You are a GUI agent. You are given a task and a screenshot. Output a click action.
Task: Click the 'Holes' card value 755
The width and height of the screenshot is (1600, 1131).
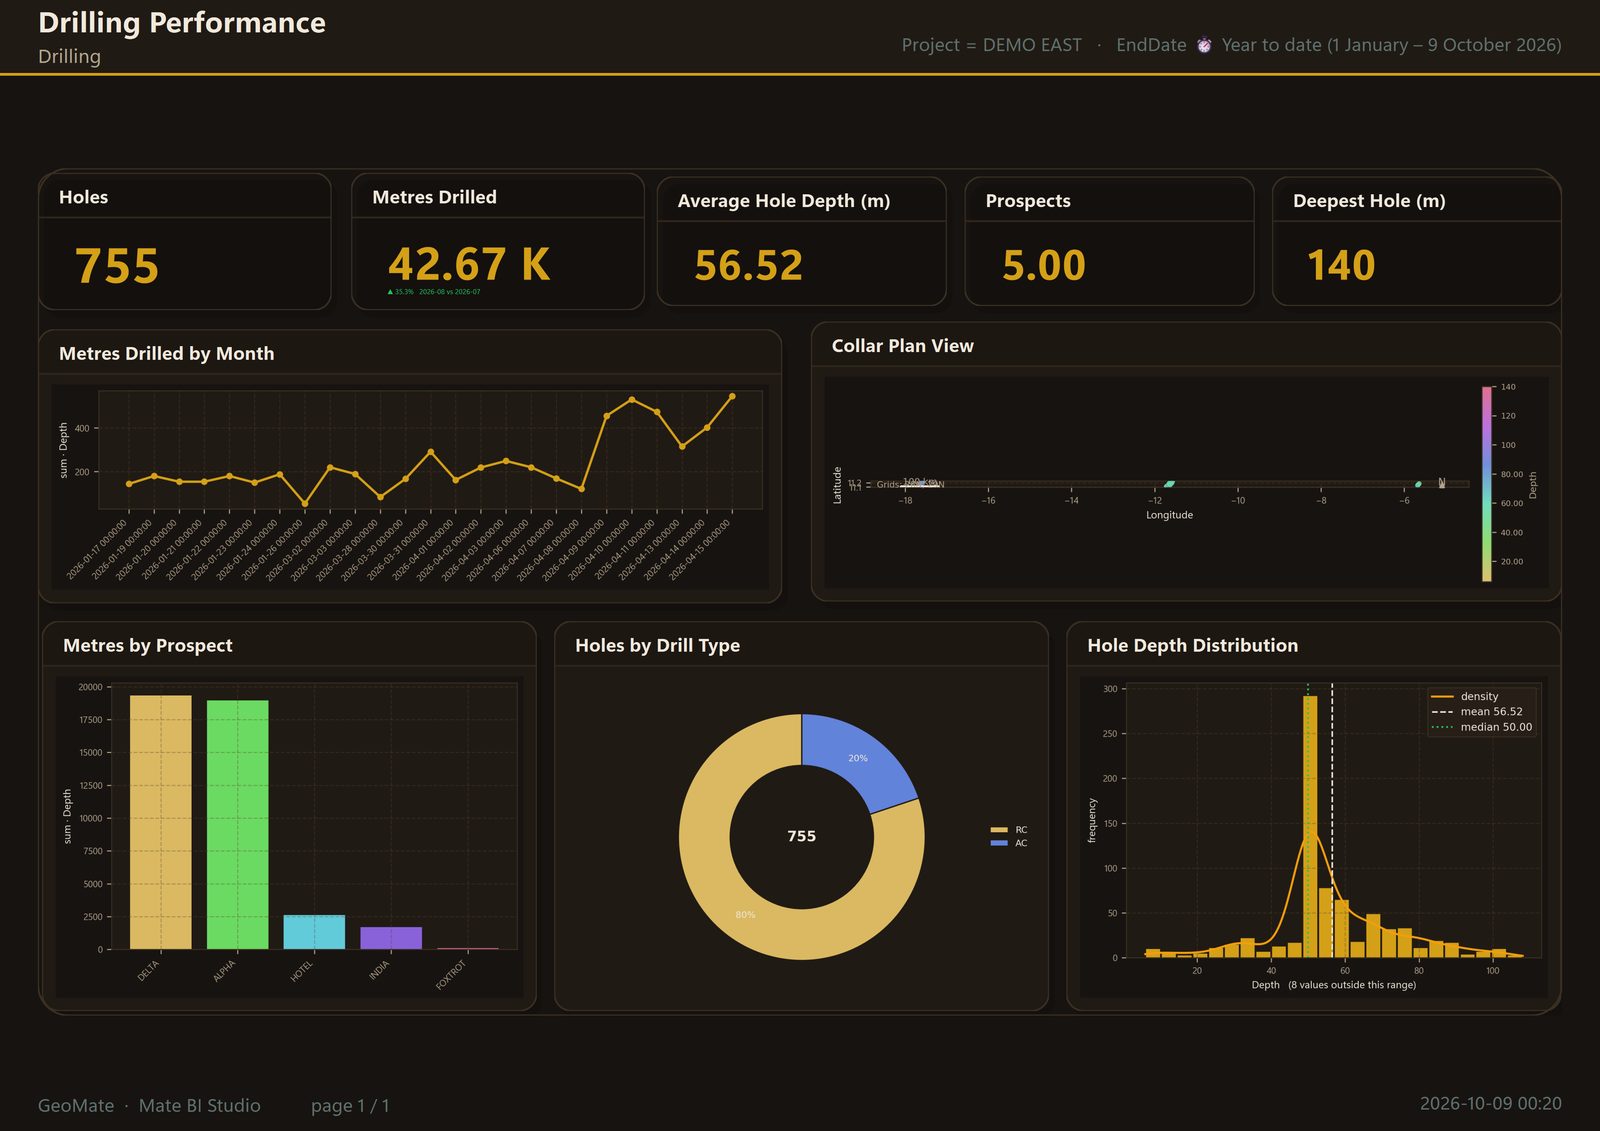click(x=117, y=266)
